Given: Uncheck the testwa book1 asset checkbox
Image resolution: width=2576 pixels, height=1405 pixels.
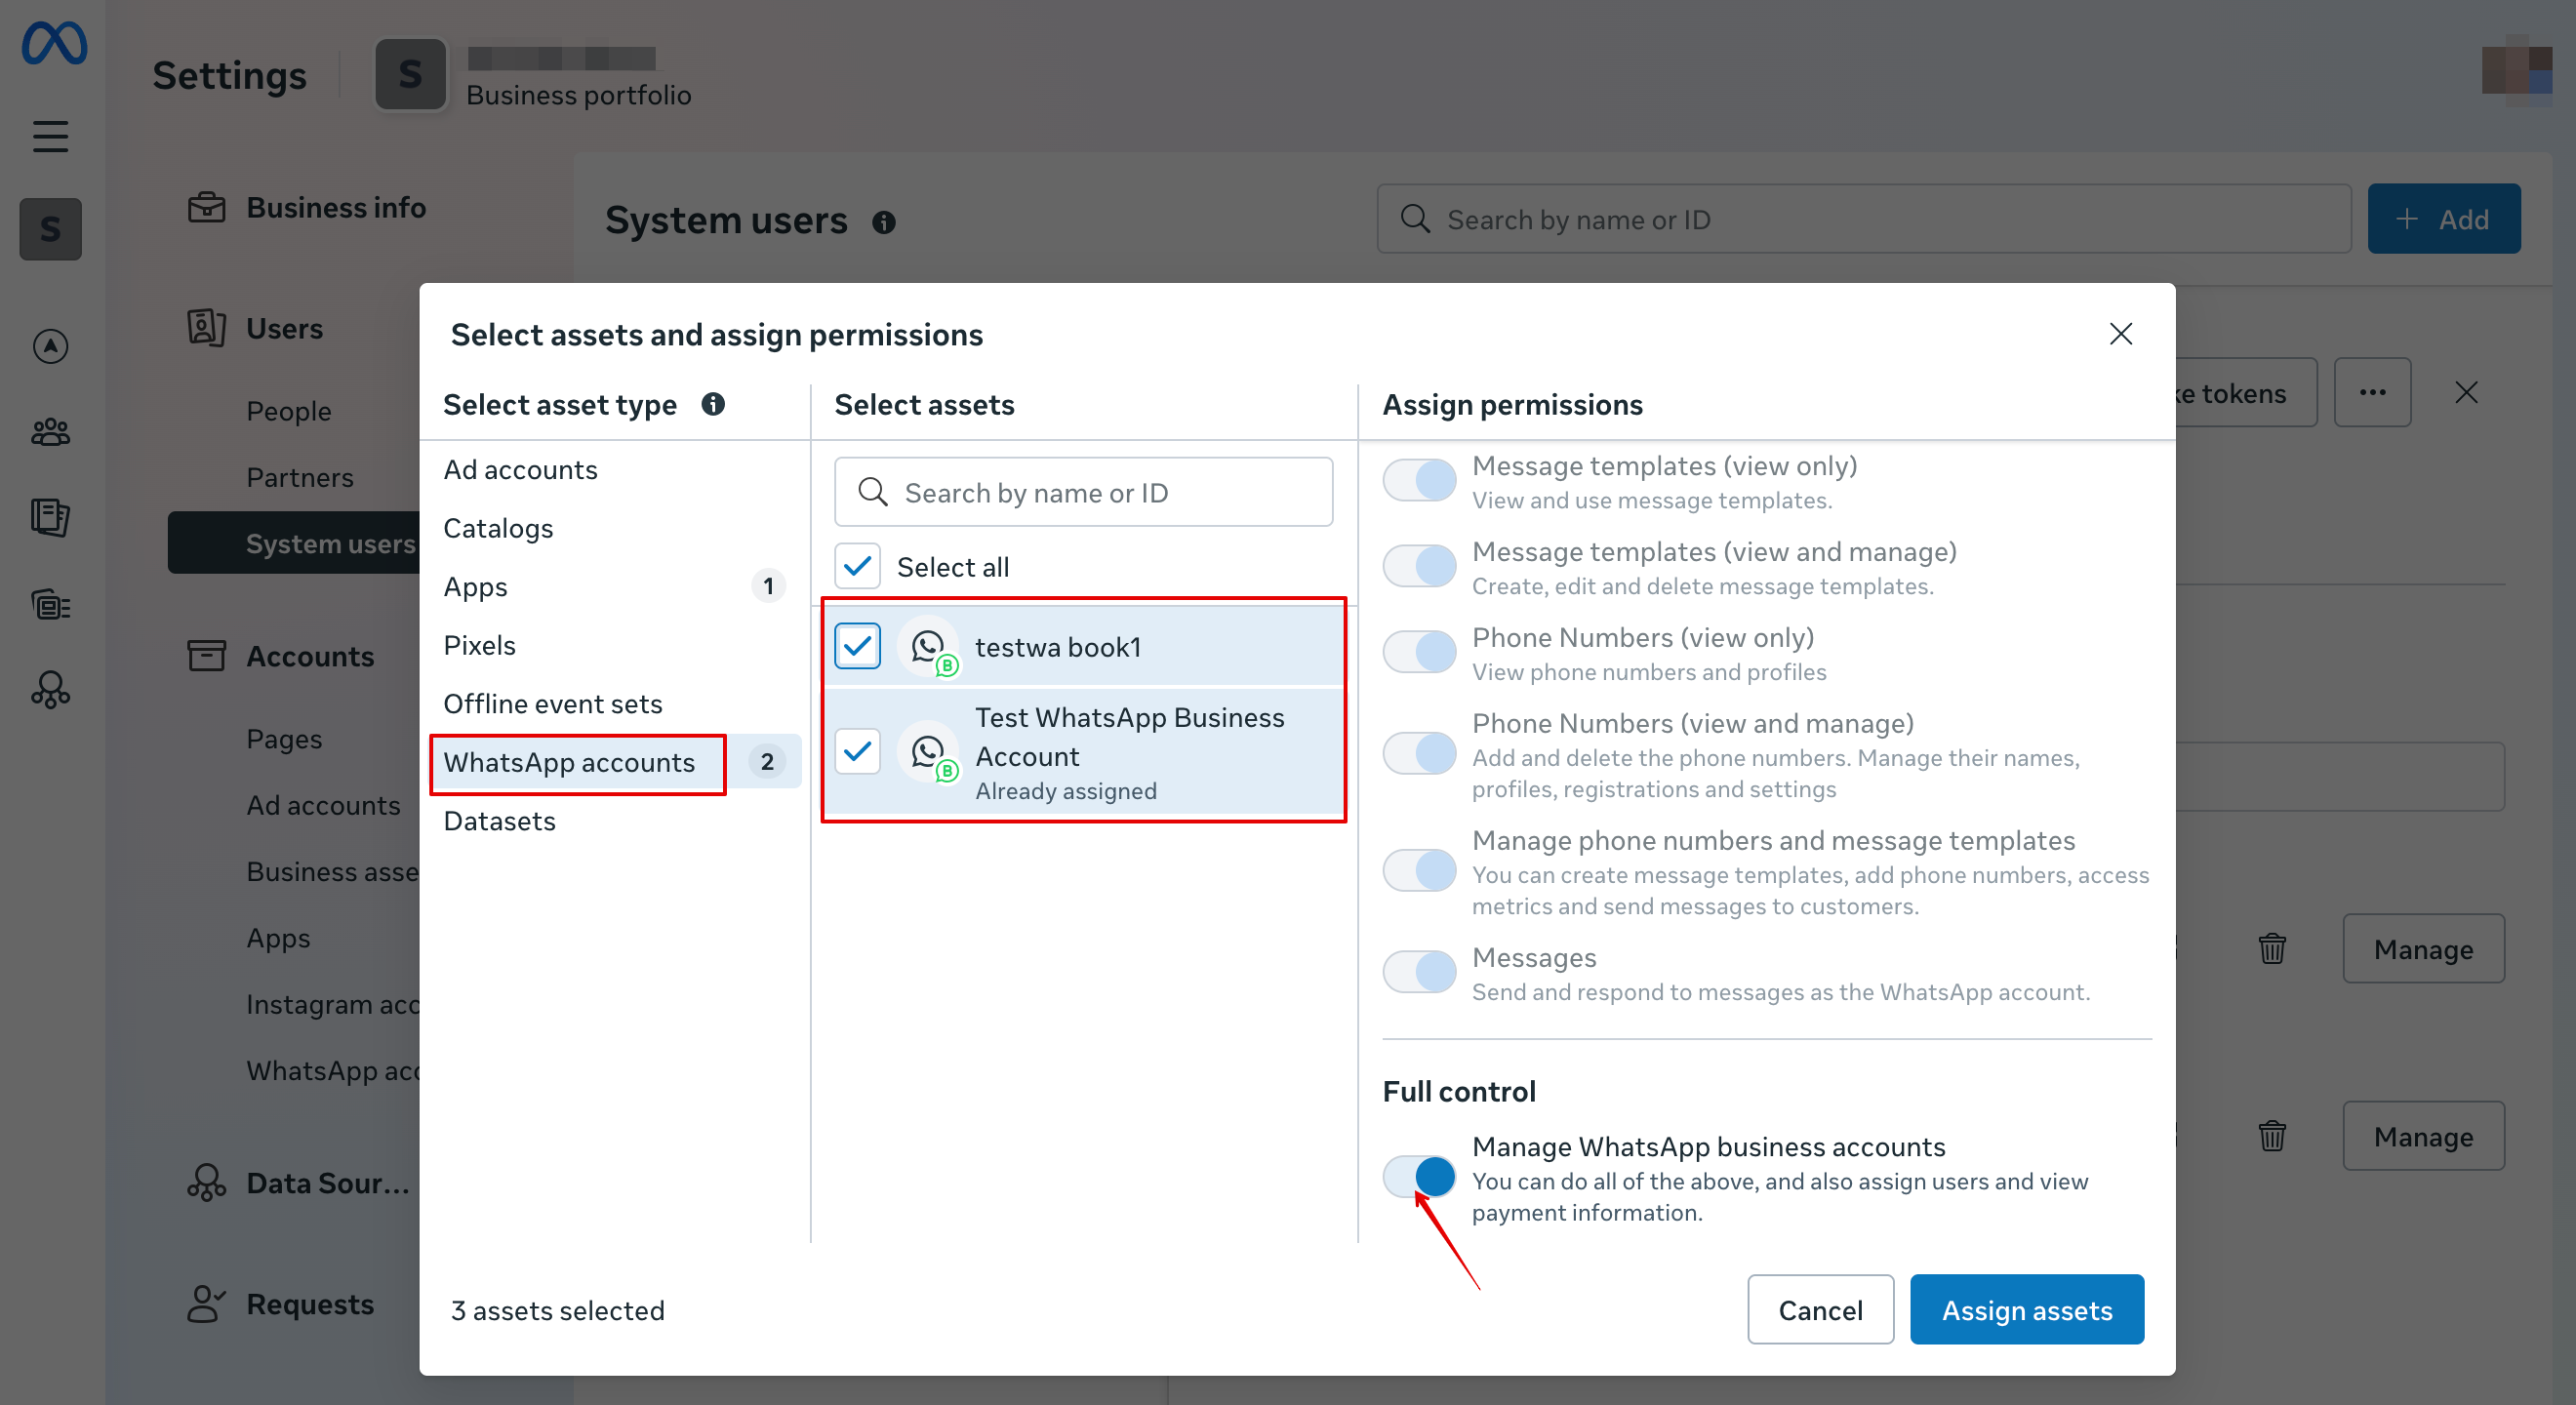Looking at the screenshot, I should click(x=857, y=647).
